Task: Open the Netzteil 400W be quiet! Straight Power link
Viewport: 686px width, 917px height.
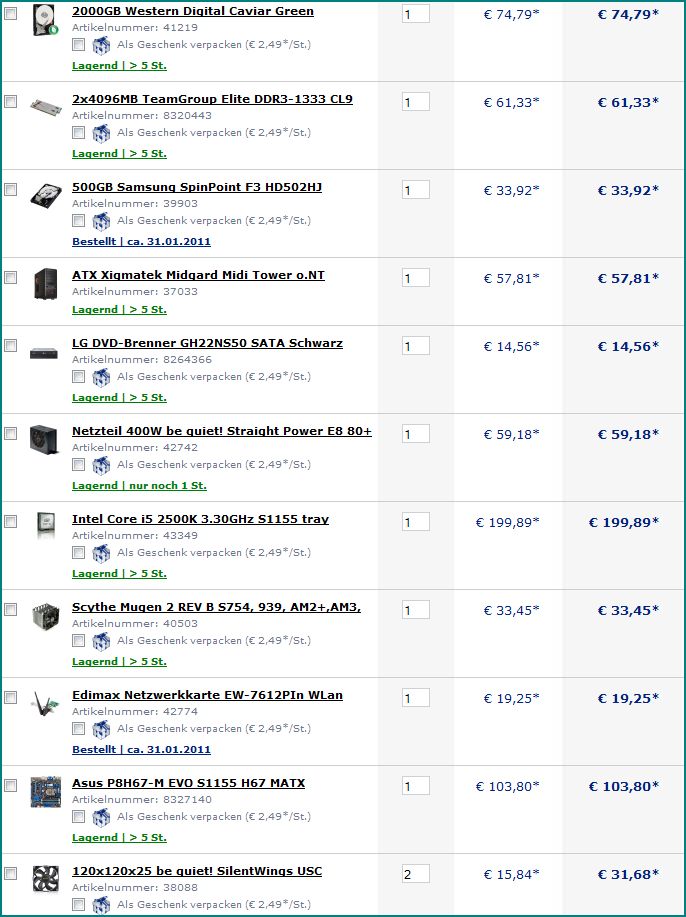Action: click(222, 431)
